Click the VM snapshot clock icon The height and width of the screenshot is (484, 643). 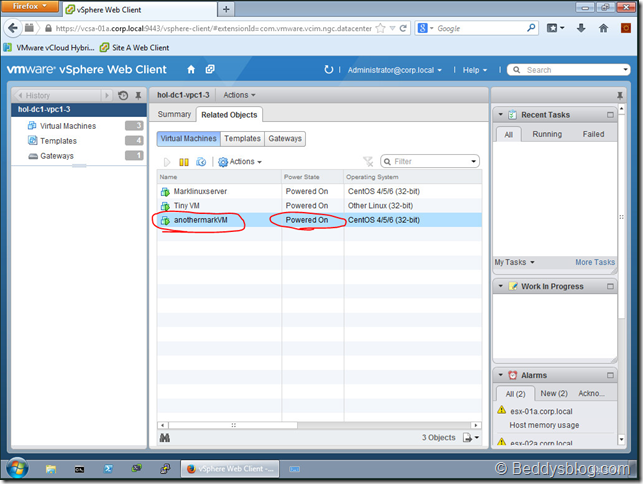click(201, 162)
